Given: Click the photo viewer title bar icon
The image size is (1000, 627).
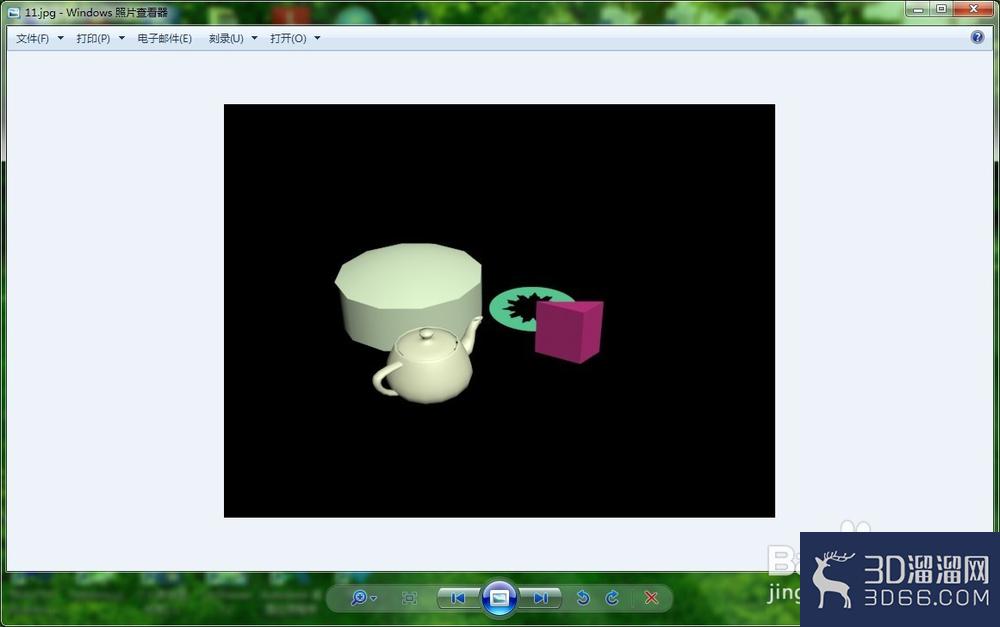Looking at the screenshot, I should coord(14,12).
